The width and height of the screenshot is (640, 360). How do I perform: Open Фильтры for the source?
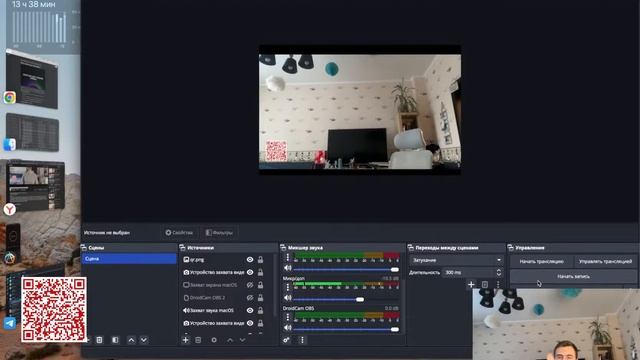[x=219, y=233]
